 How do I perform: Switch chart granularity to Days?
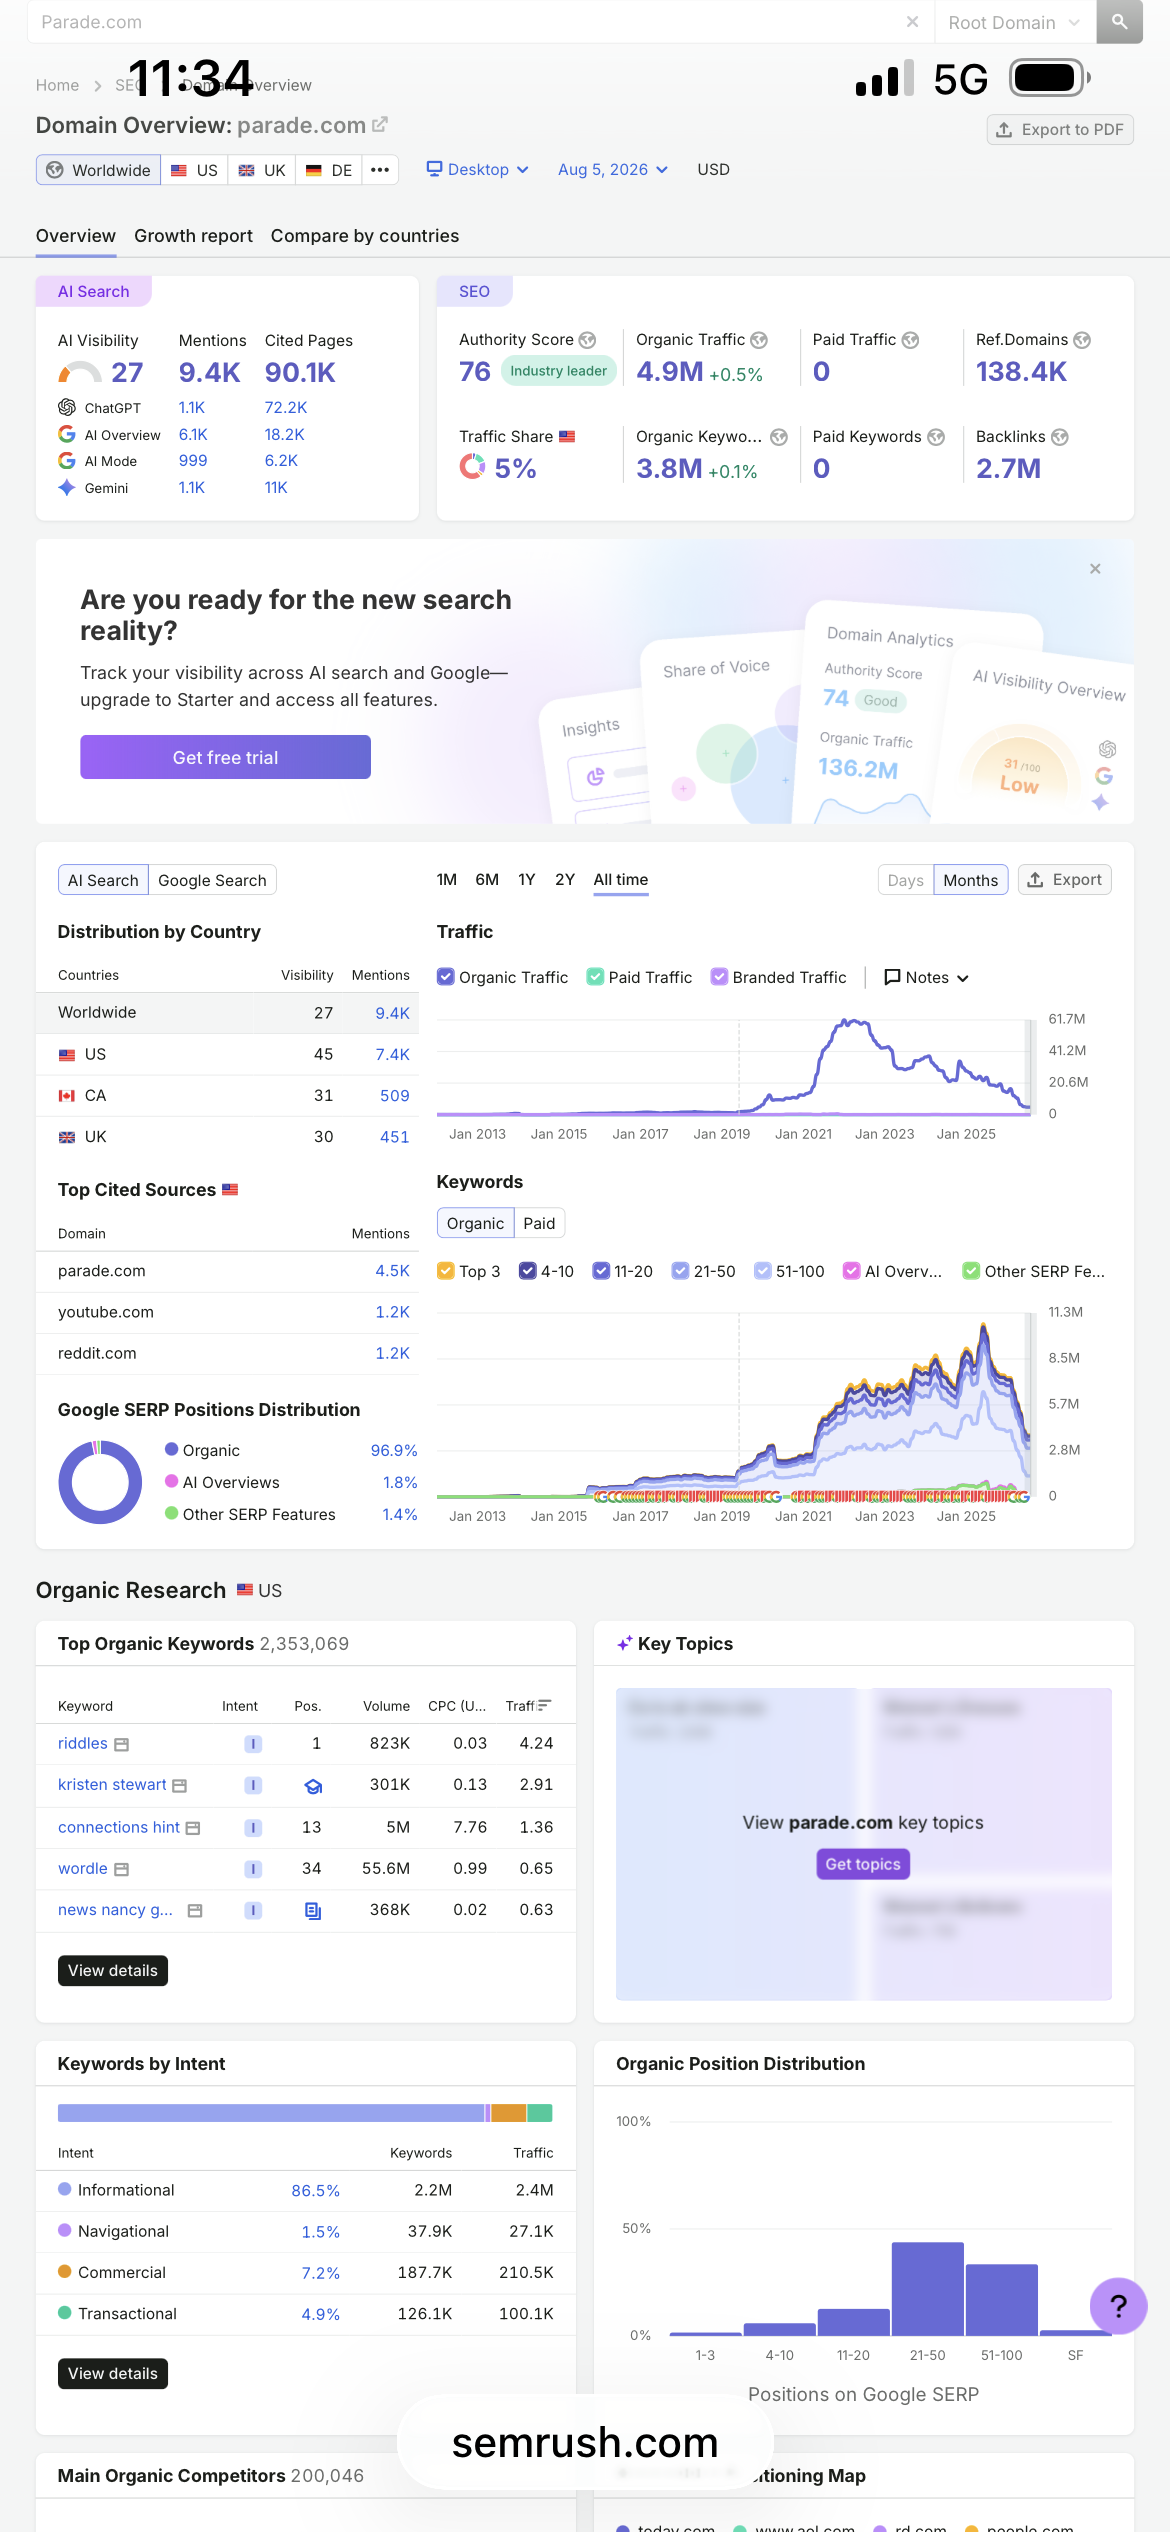tap(906, 880)
